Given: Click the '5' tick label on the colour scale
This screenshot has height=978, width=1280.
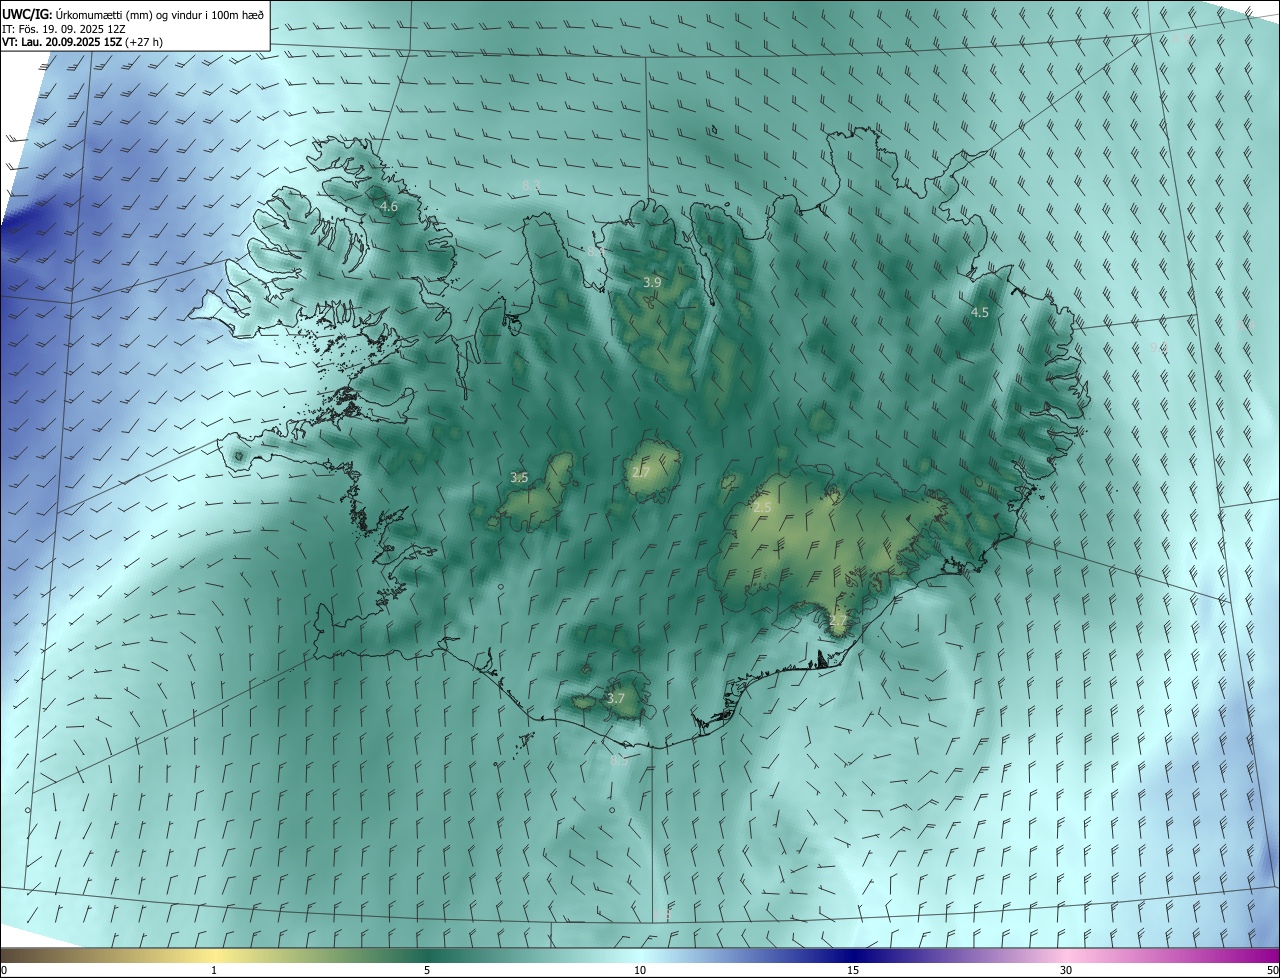Looking at the screenshot, I should tap(427, 970).
